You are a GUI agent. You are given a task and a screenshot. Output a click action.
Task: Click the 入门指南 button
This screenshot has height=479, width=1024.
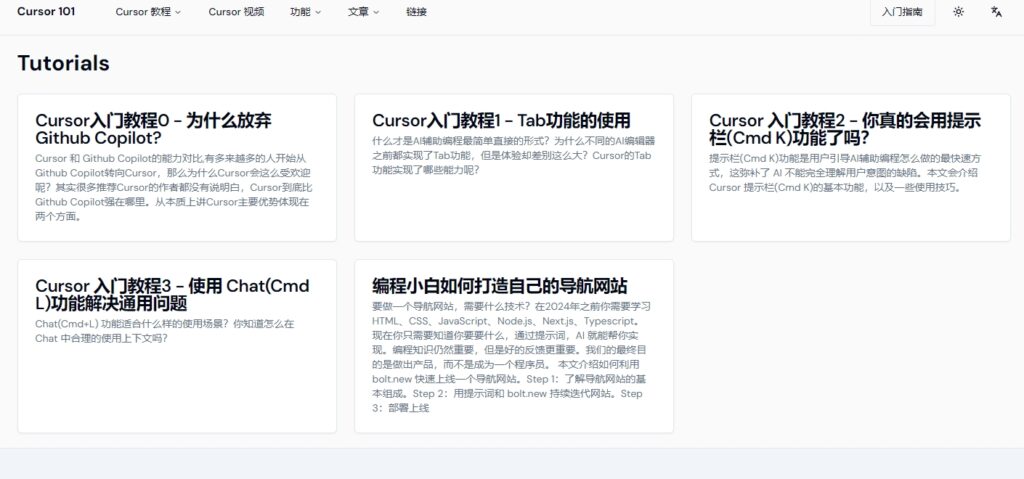point(902,12)
